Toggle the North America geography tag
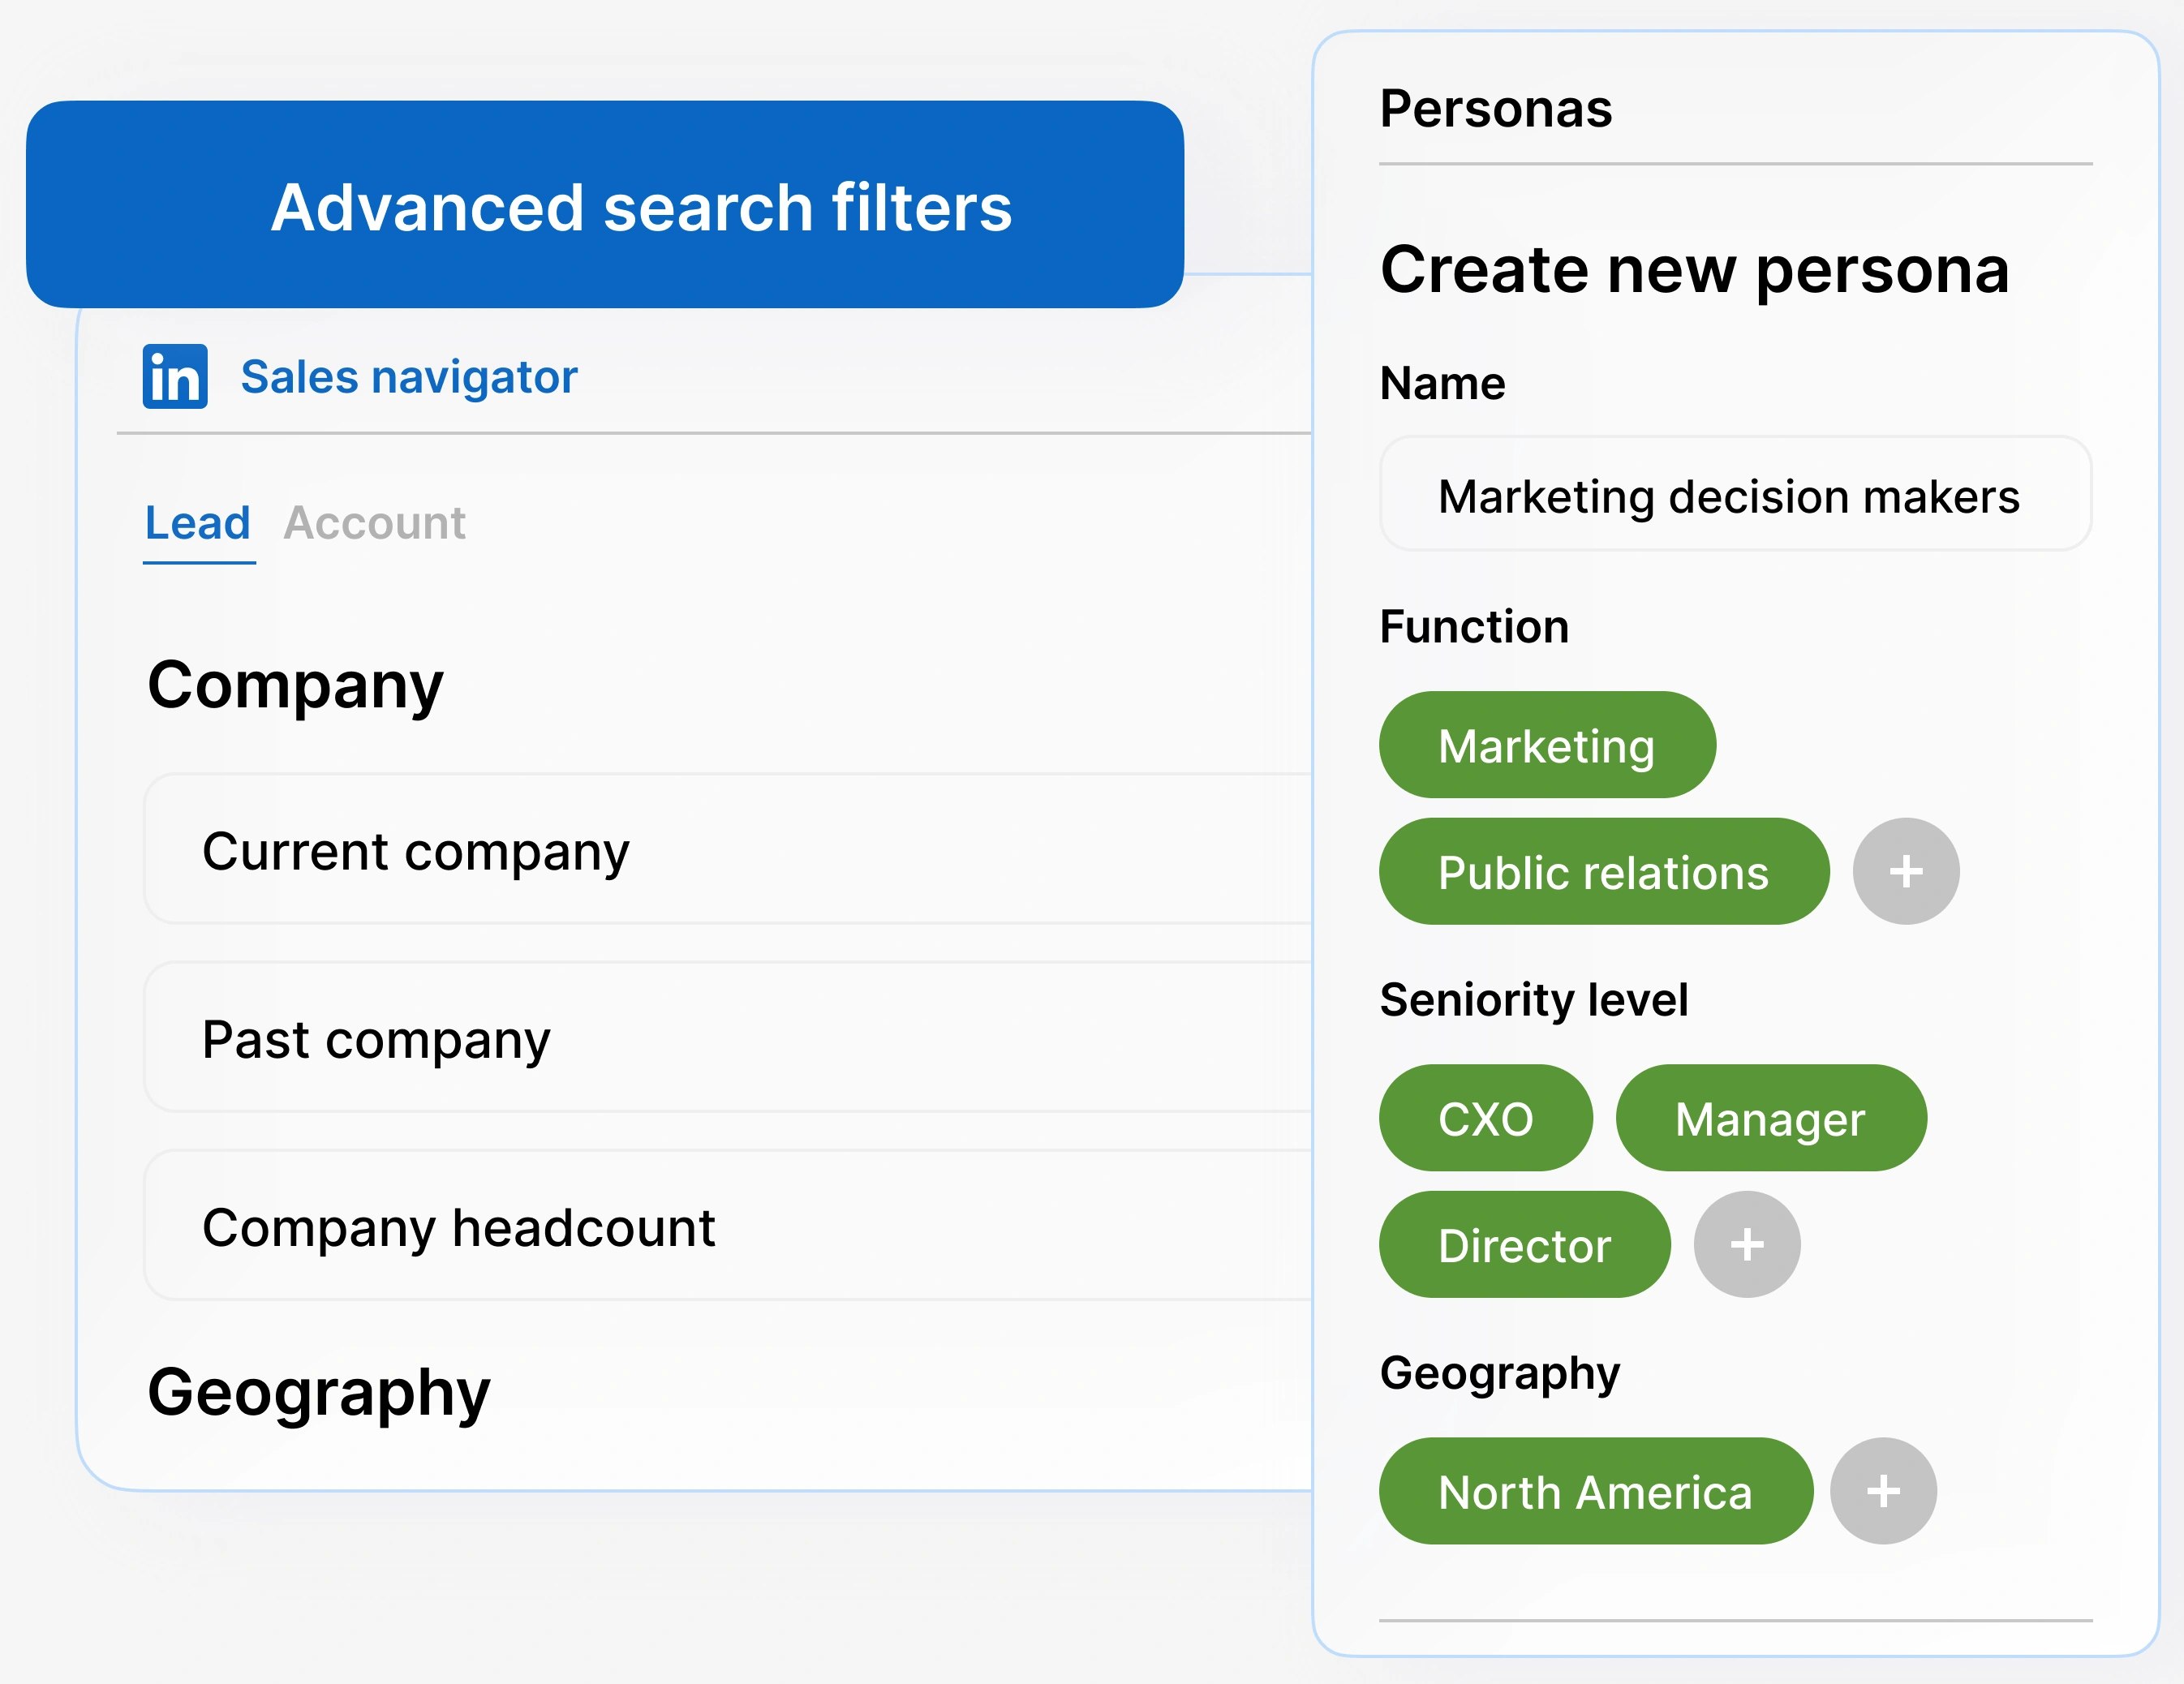2184x1684 pixels. pyautogui.click(x=1595, y=1491)
